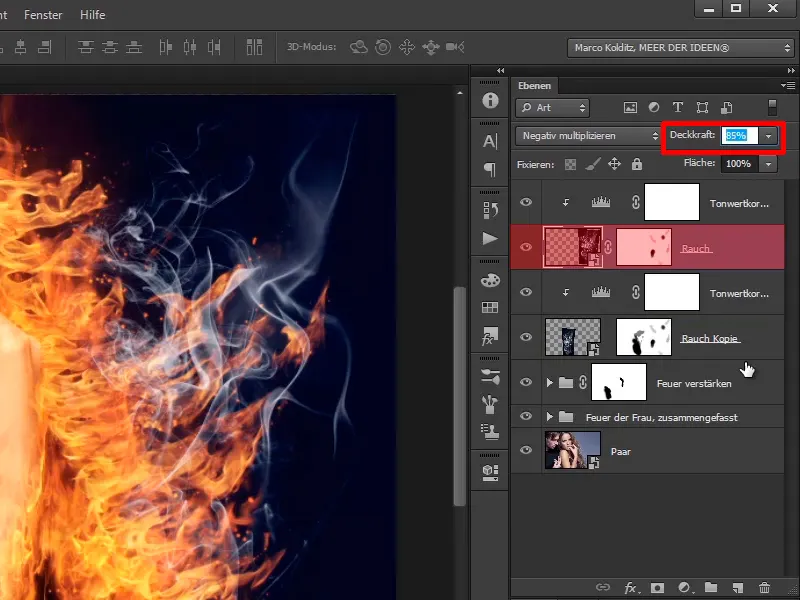Open the Swatches grid panel icon
Viewport: 800px width, 600px height.
(490, 307)
